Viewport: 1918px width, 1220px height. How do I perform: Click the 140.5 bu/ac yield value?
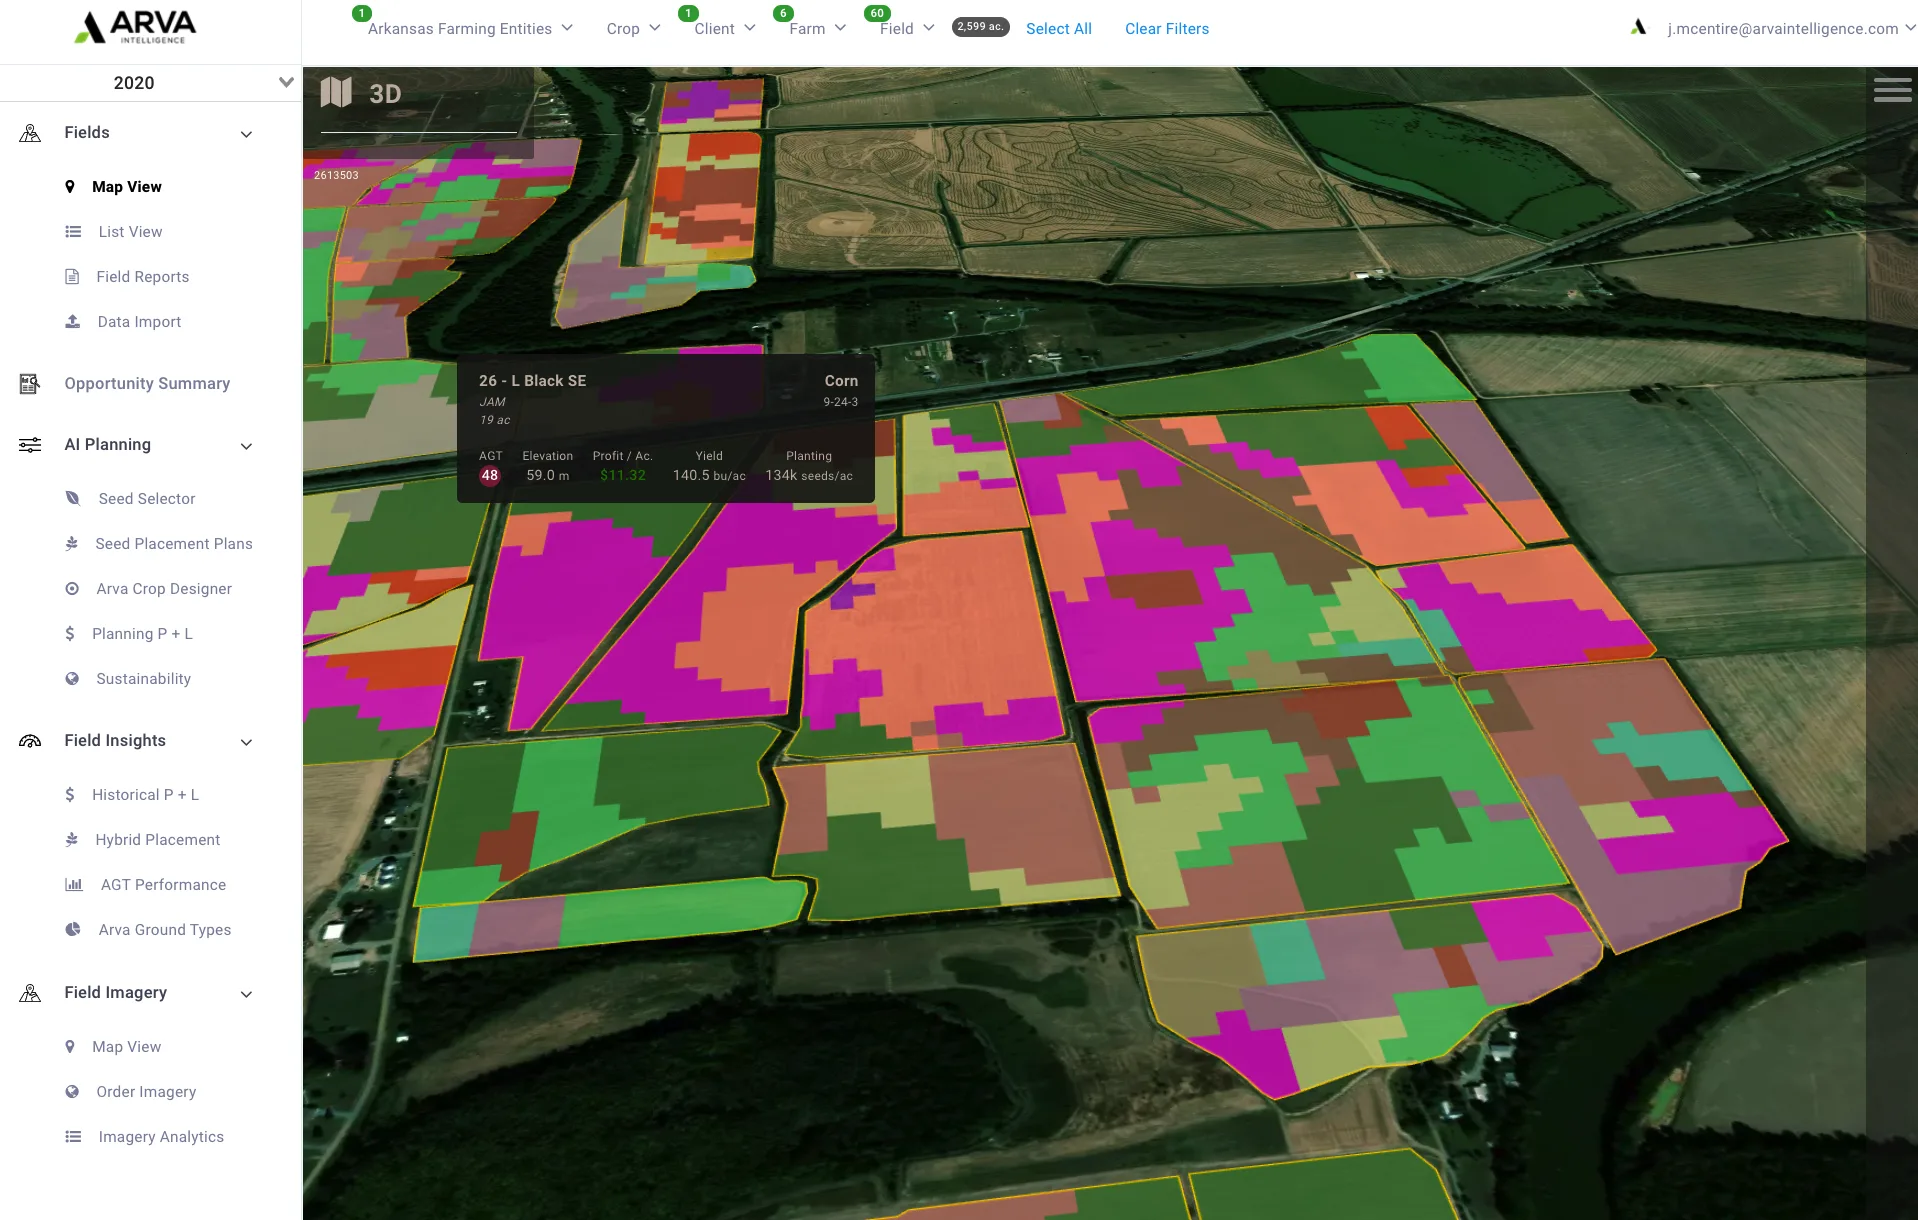click(709, 476)
